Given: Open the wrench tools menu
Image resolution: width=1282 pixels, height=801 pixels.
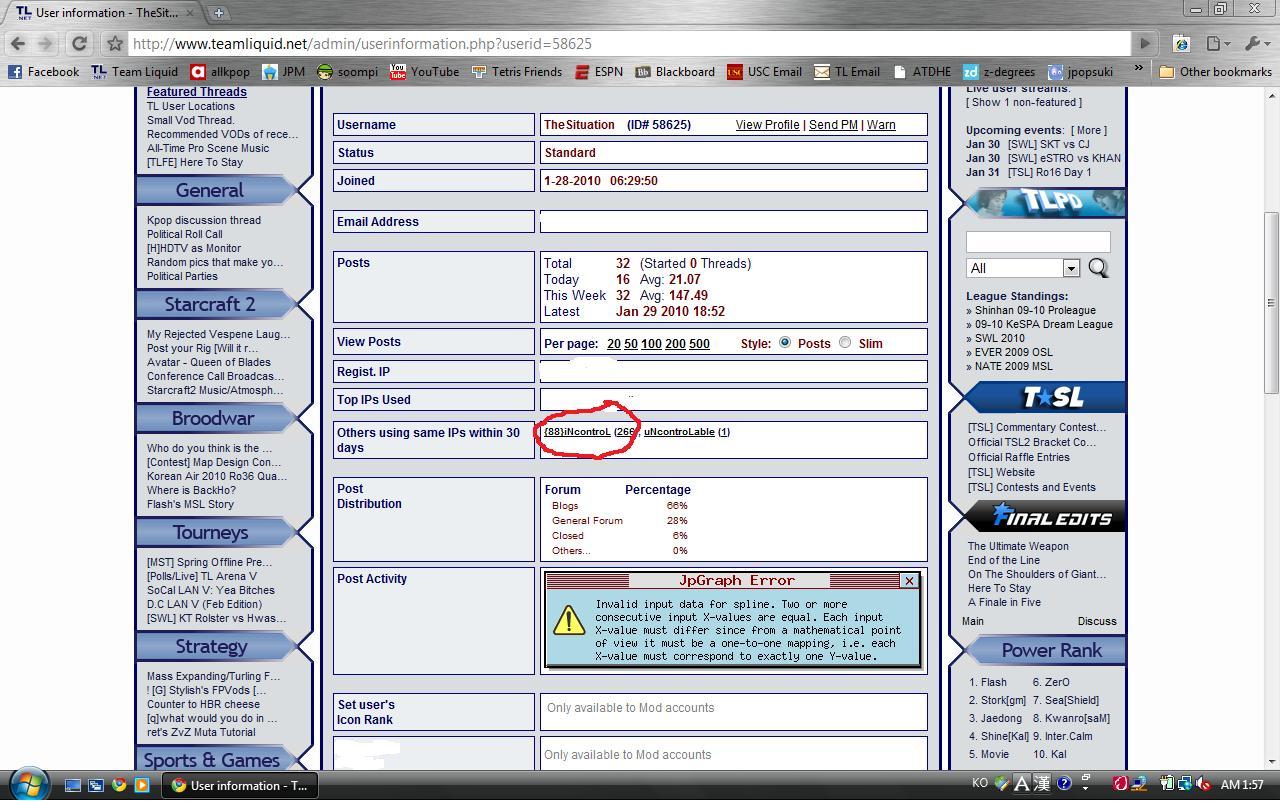Looking at the screenshot, I should [1255, 44].
